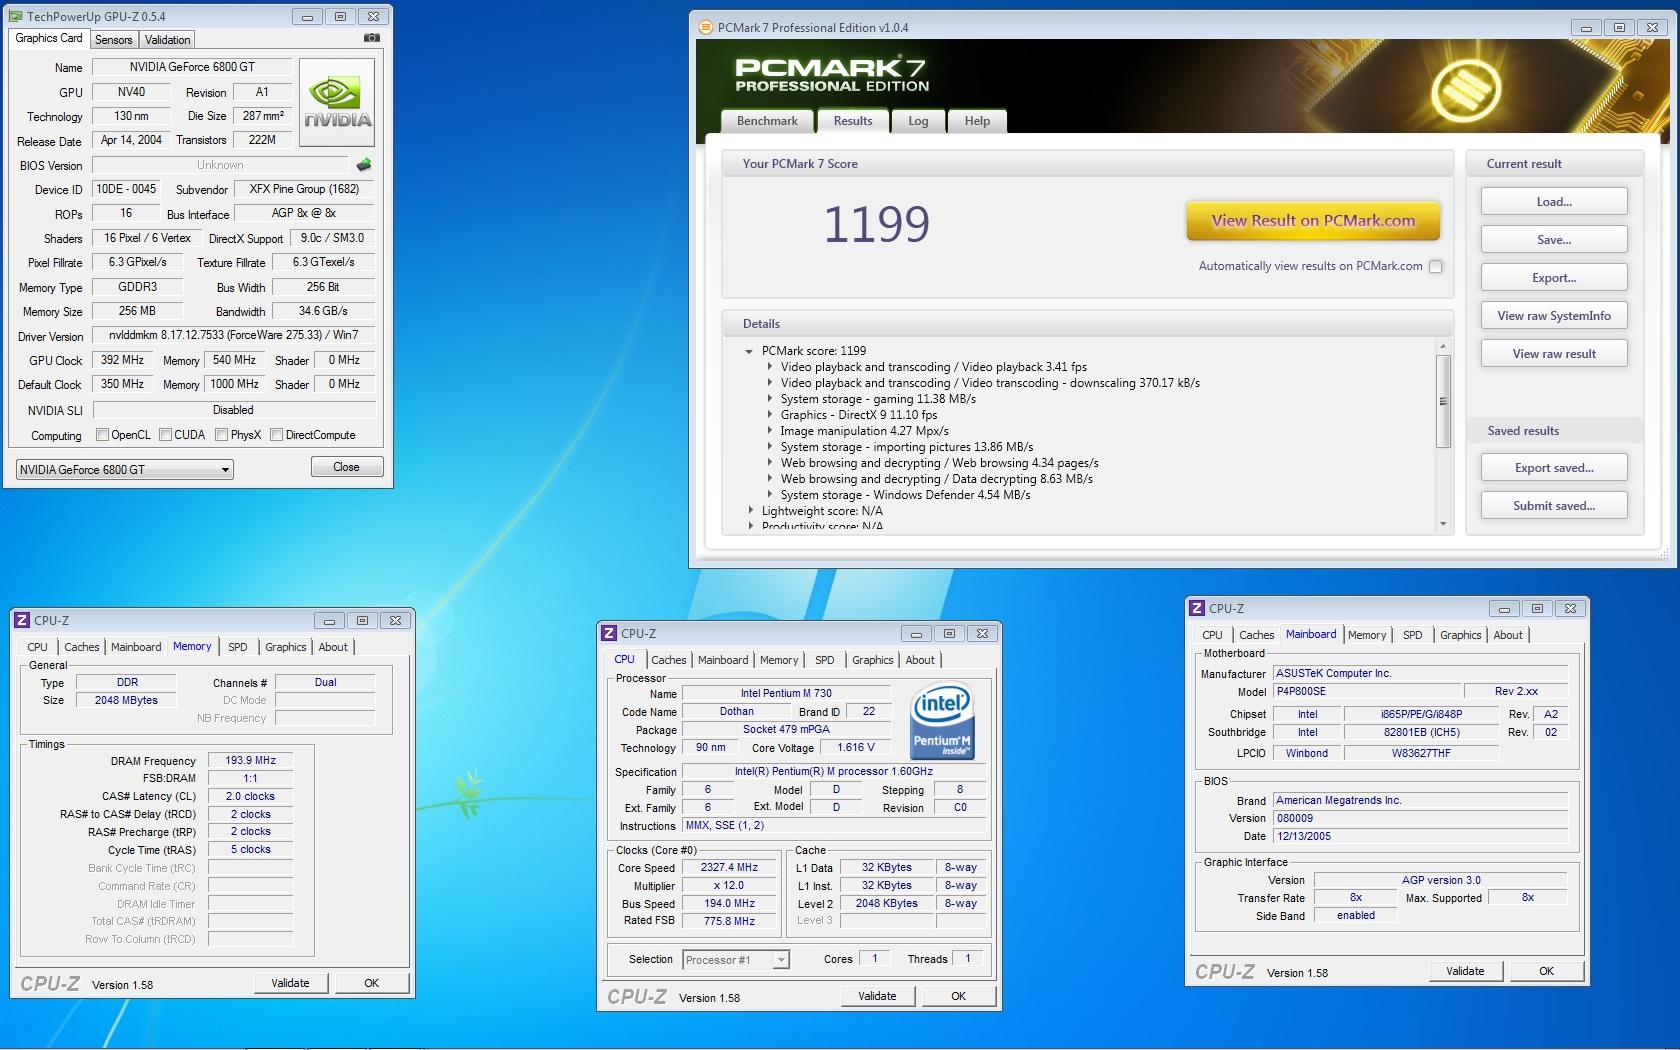Expand the Image manipulation entry
Screen dimensions: 1680x1050
pos(769,431)
